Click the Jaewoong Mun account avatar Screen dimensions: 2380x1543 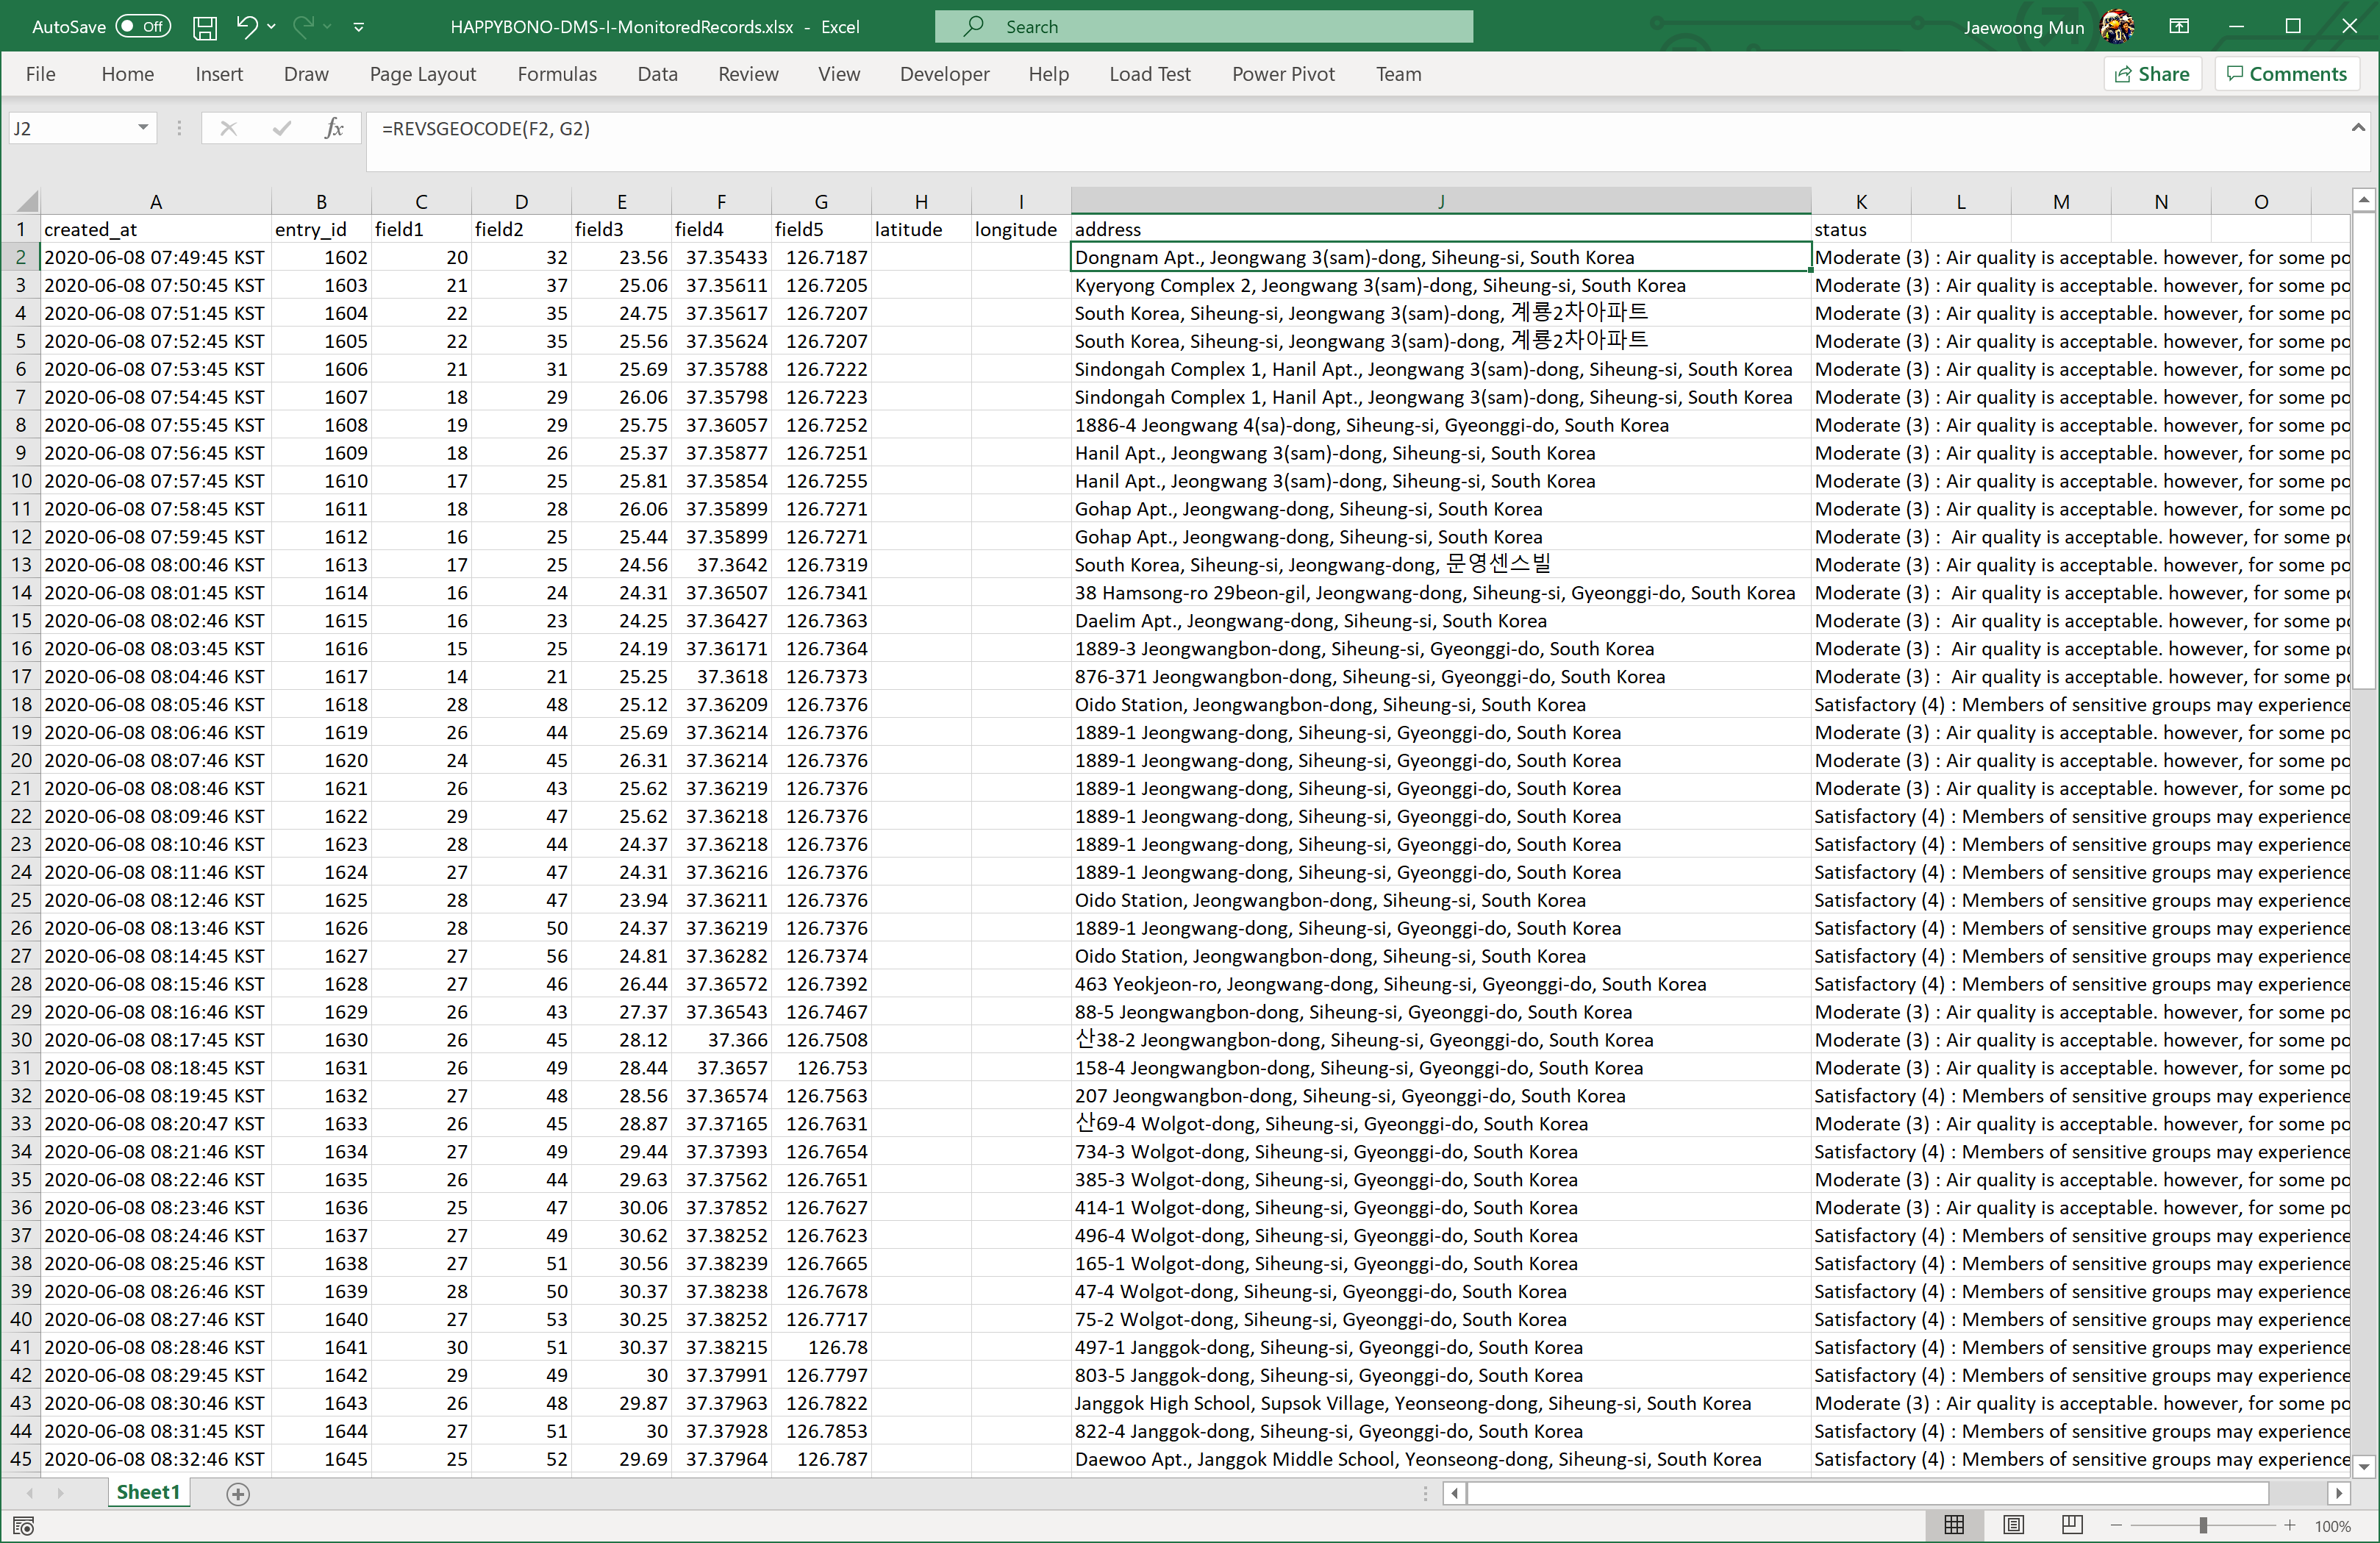point(2116,27)
